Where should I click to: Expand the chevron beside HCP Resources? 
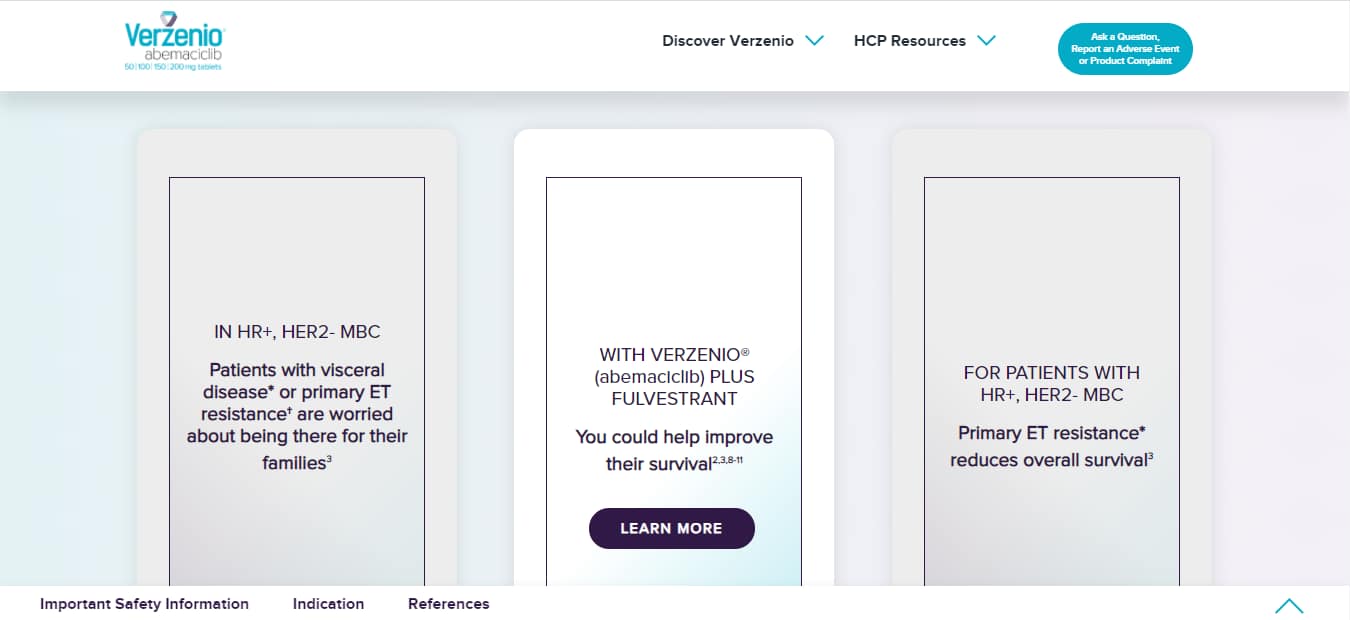pos(986,41)
